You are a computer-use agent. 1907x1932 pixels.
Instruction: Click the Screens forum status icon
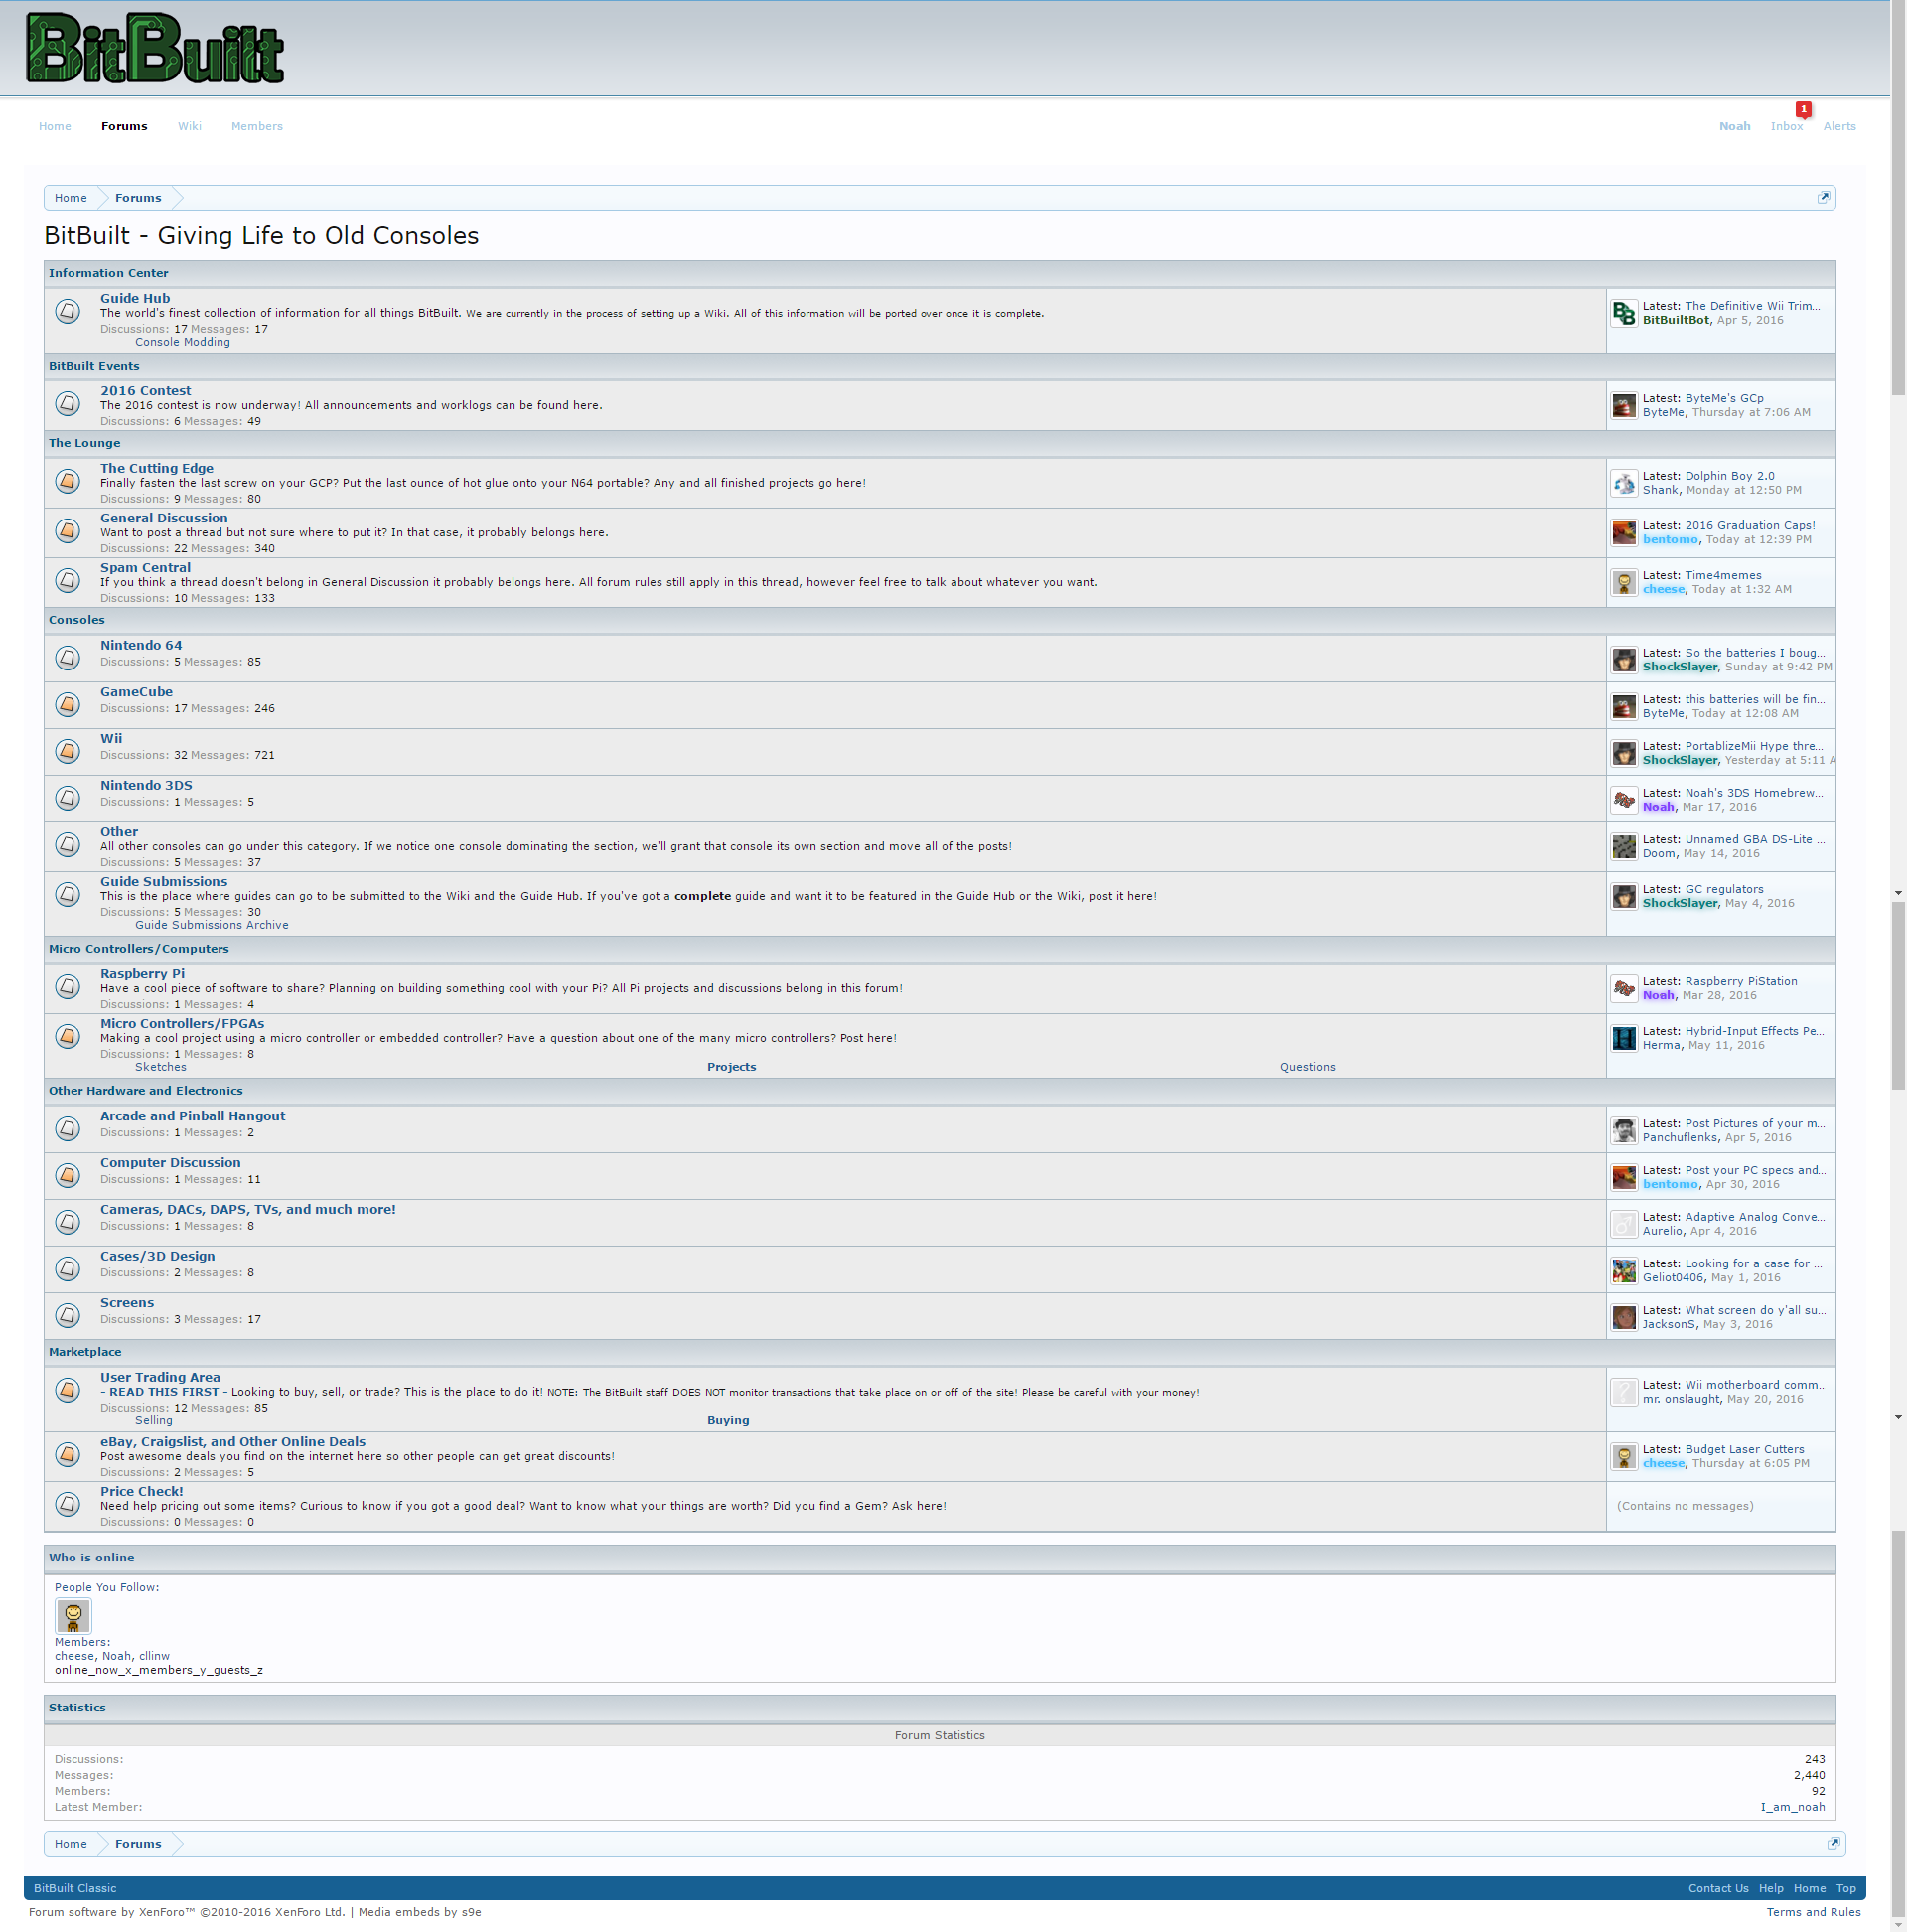67,1315
